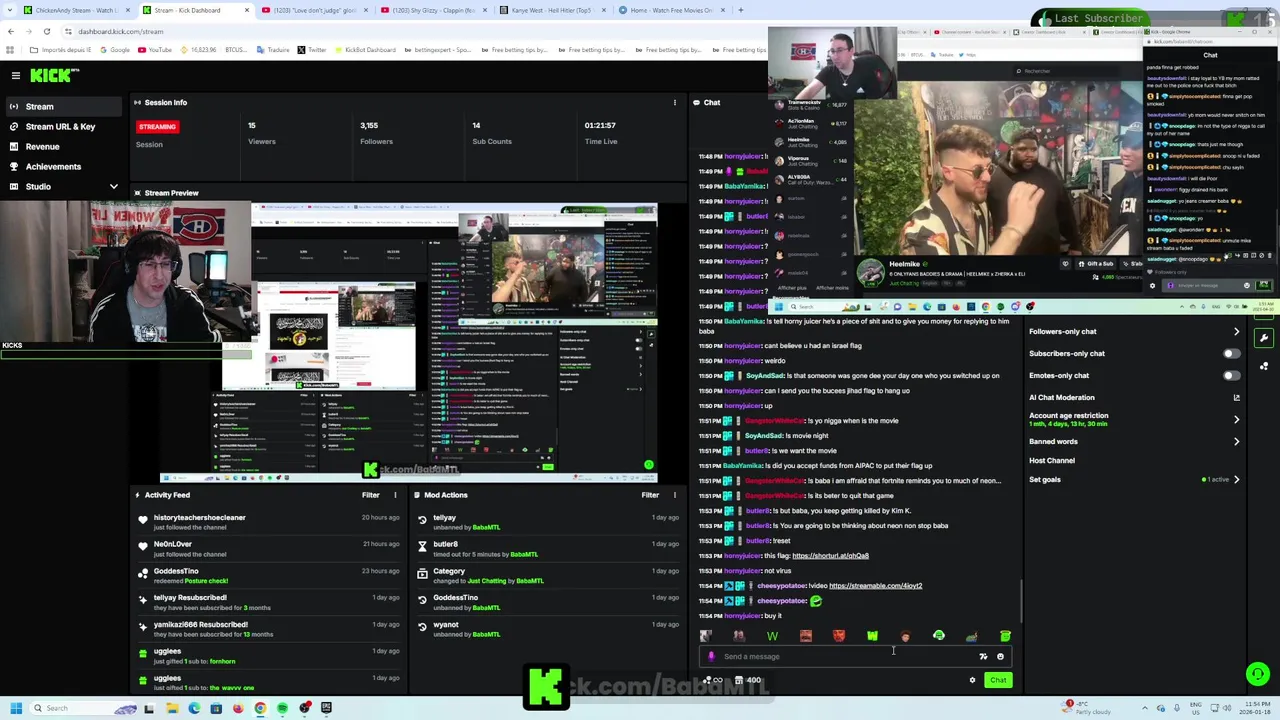
Task: Open Activity Feed three-dot options menu
Action: pos(395,495)
